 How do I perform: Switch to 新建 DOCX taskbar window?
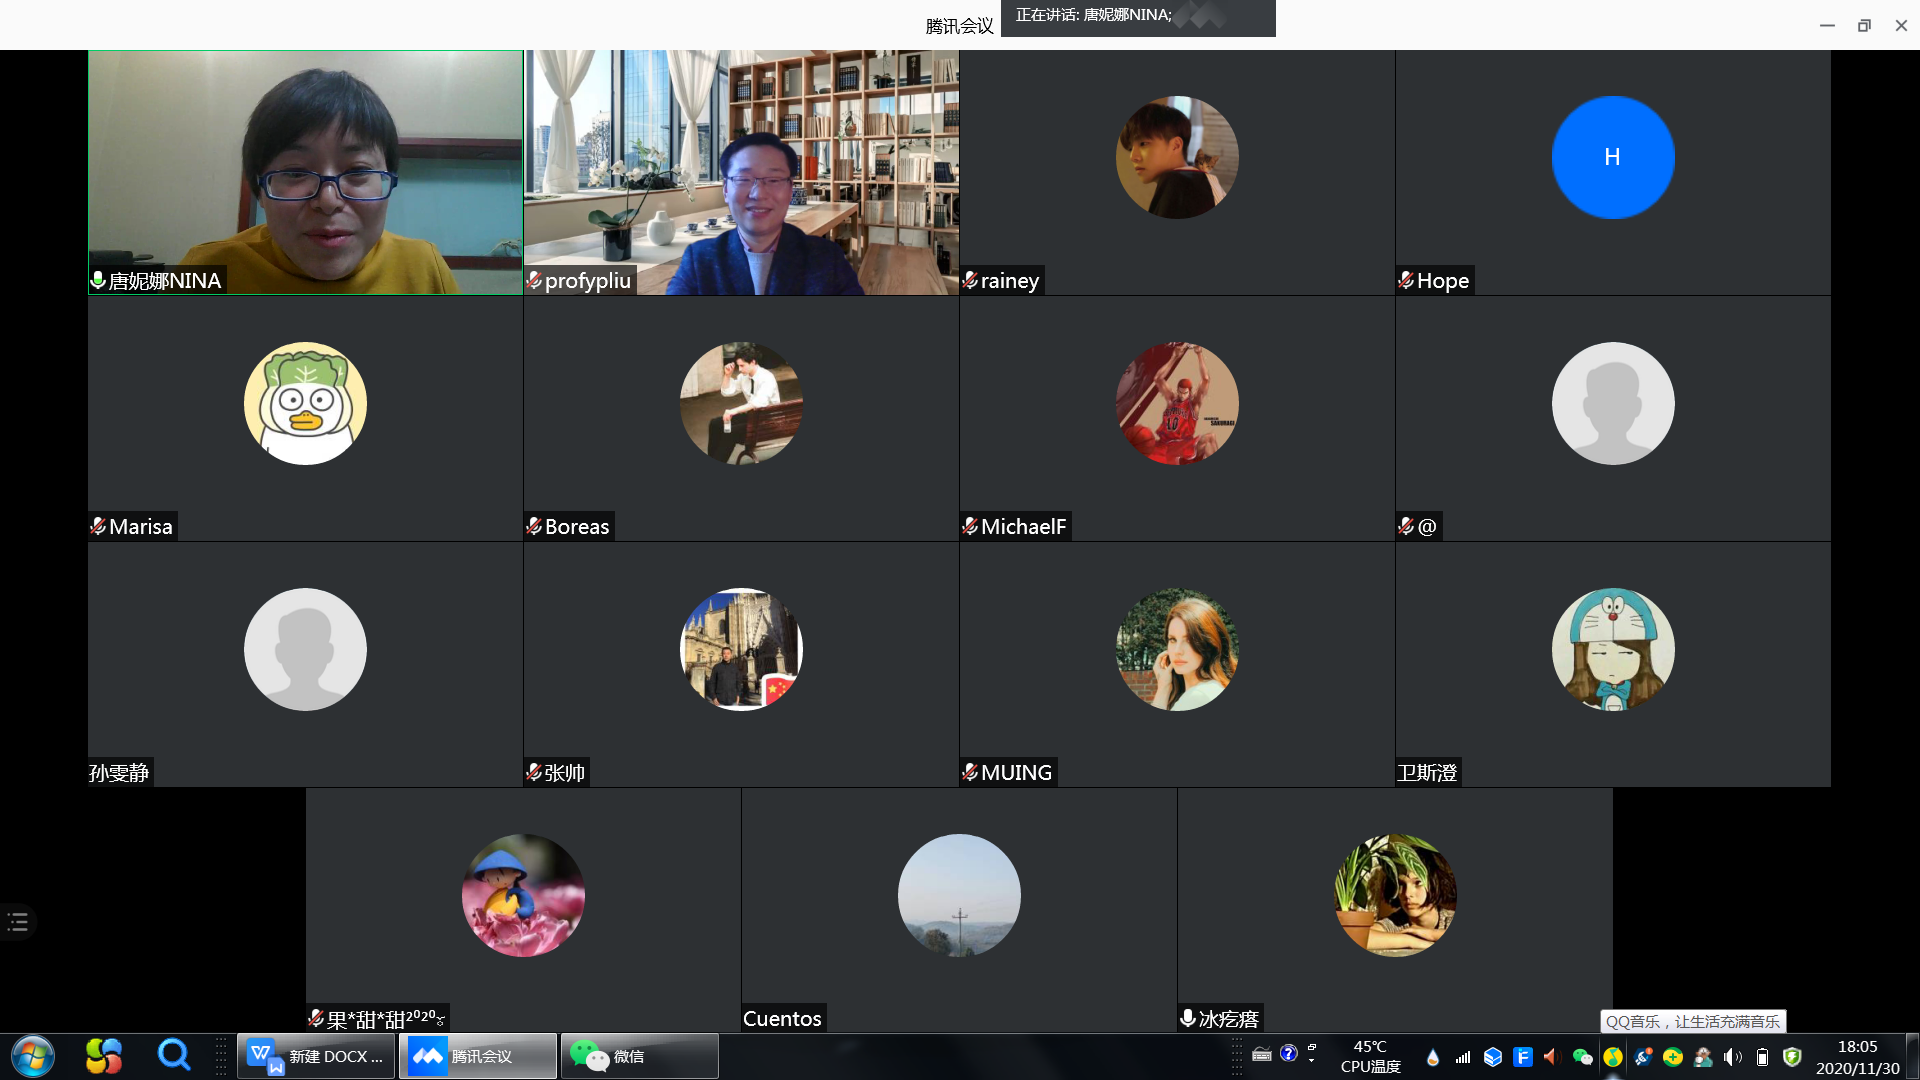pos(317,1056)
